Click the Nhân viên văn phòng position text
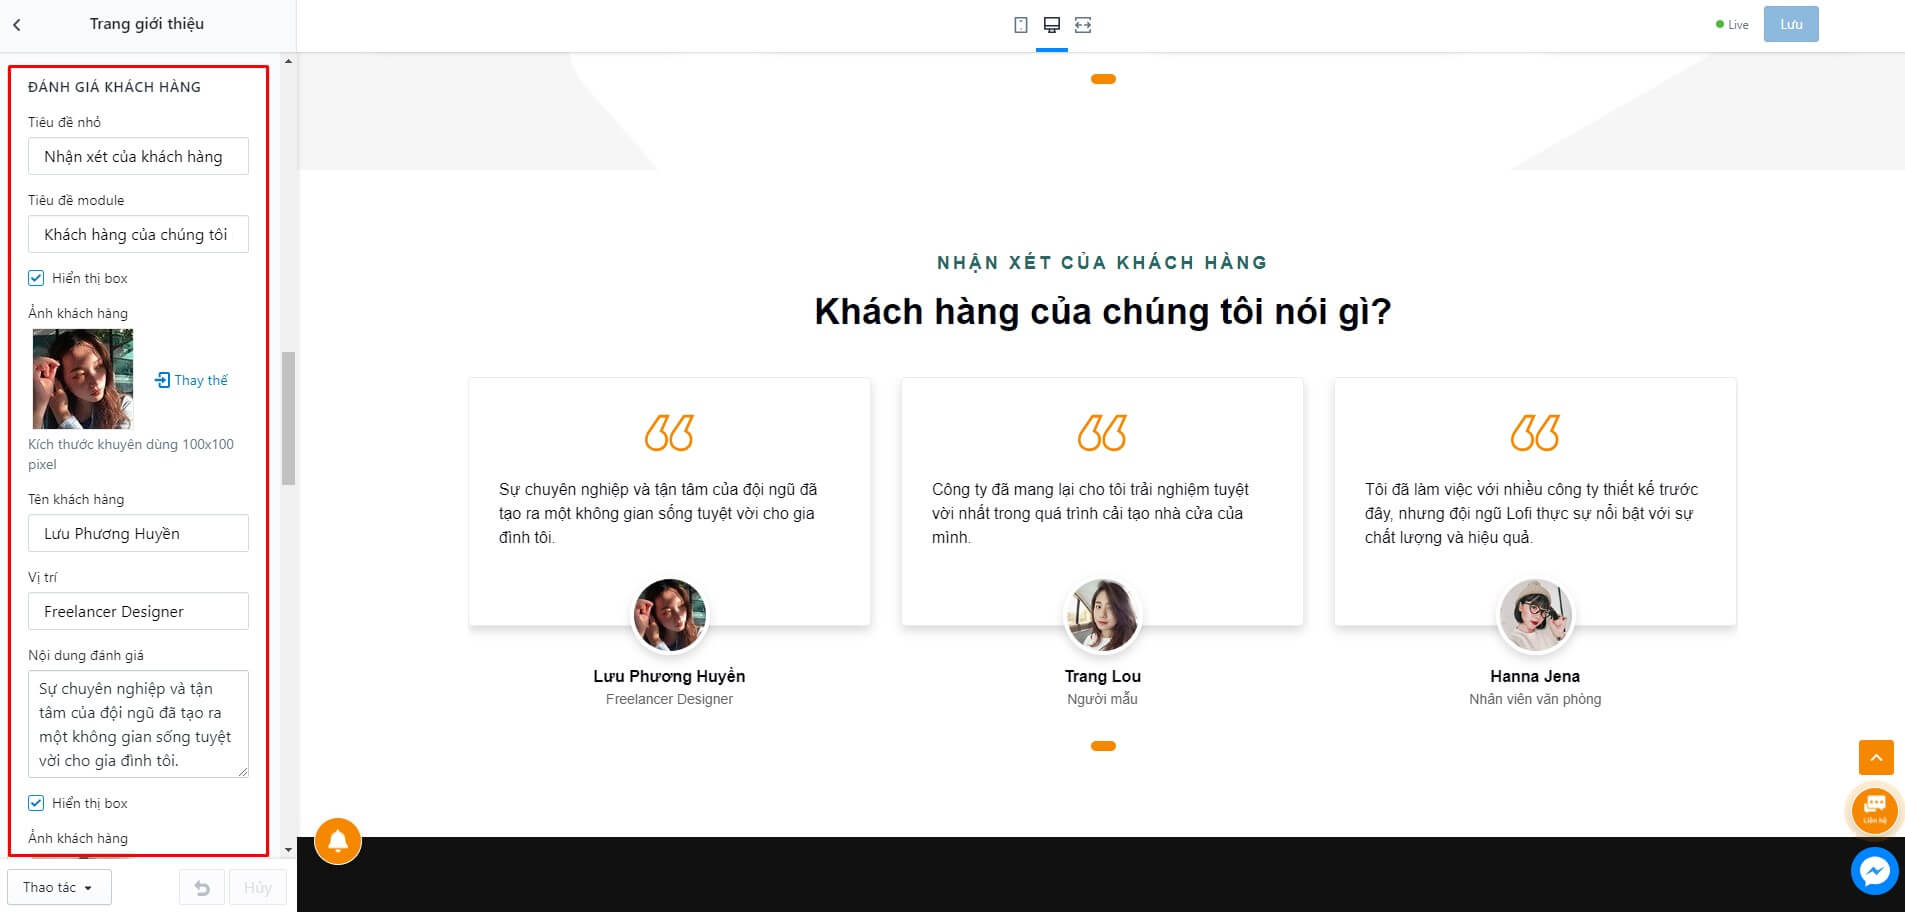This screenshot has width=1905, height=912. (1535, 699)
